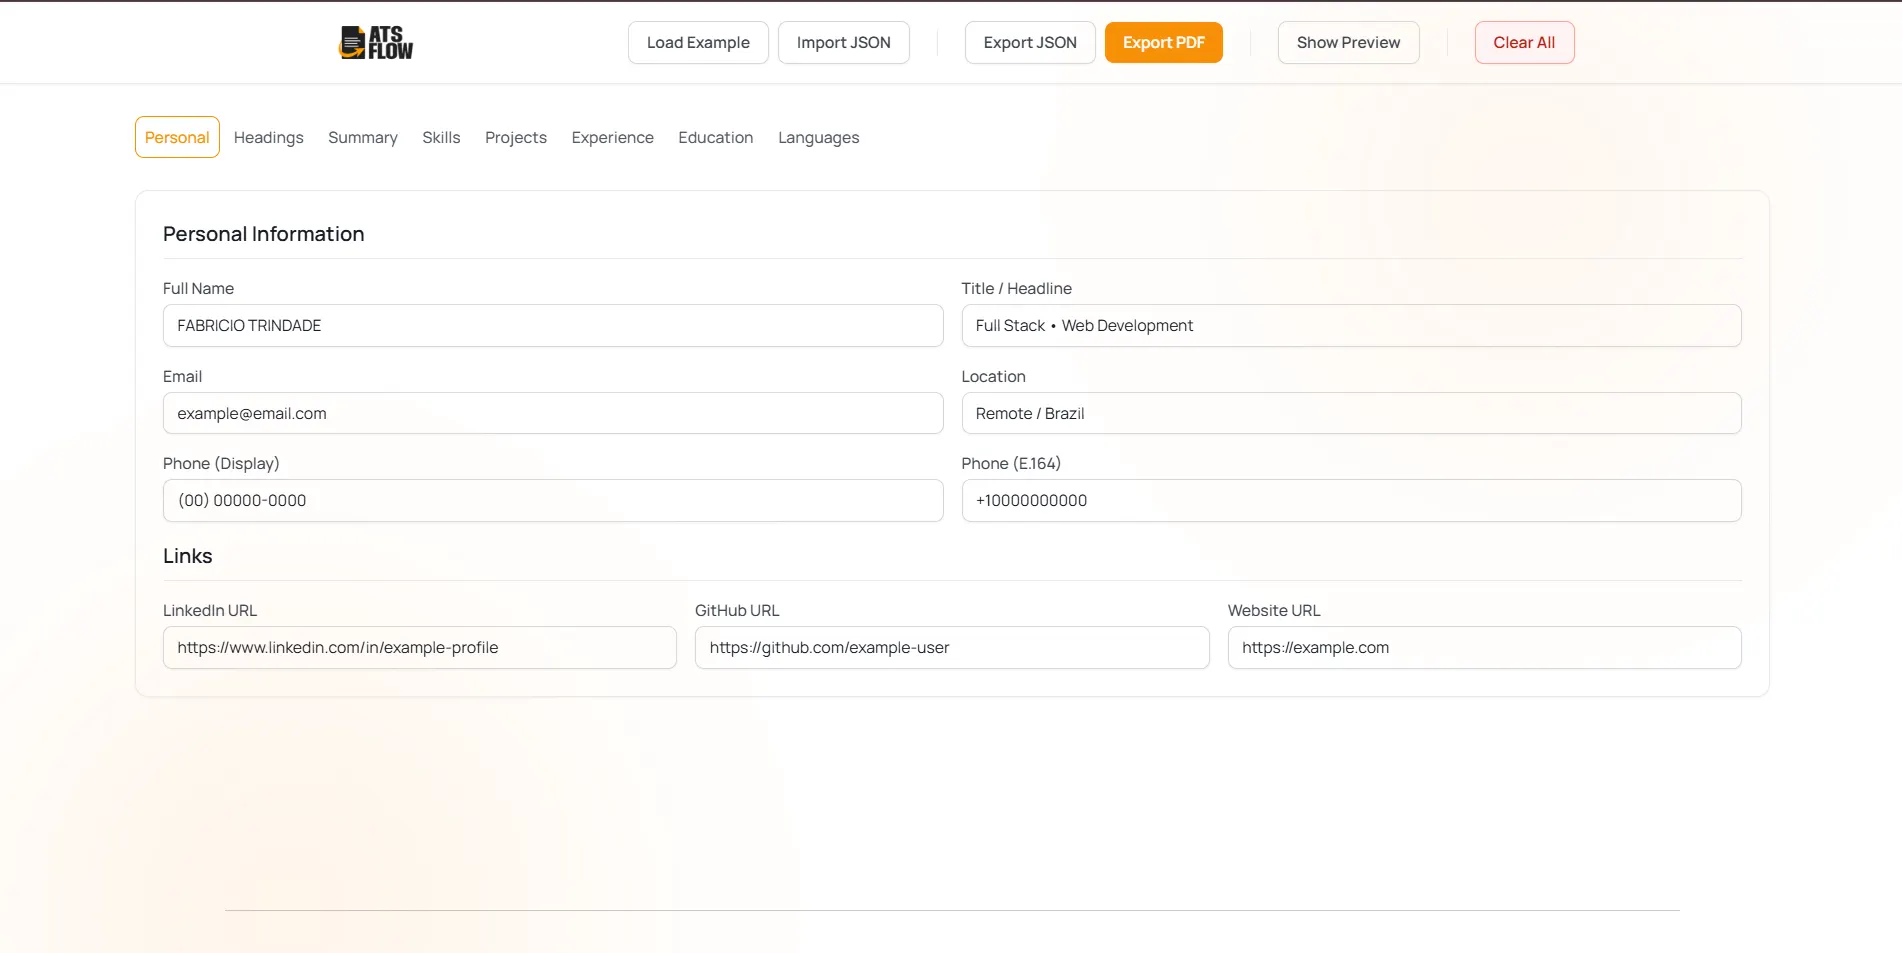Go to the Skills tab

click(441, 138)
